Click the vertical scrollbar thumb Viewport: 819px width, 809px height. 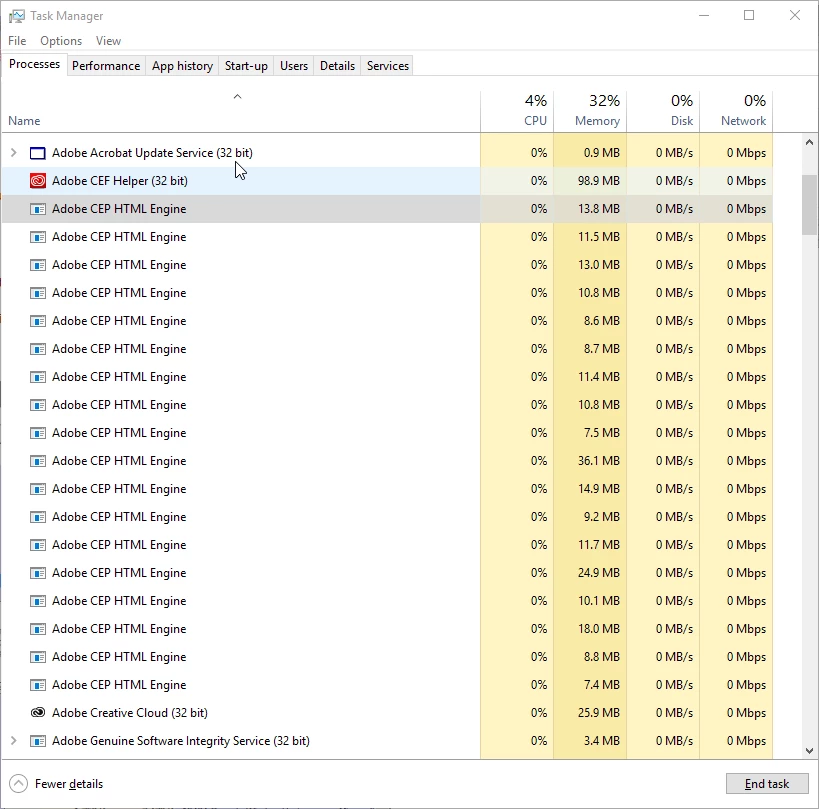[x=810, y=205]
